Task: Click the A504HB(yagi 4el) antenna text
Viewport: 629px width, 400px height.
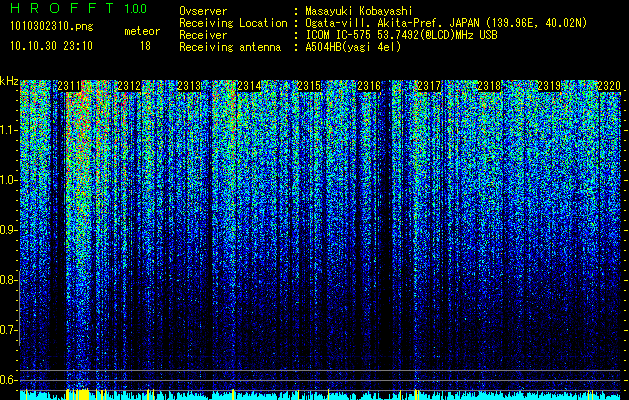Action: coord(353,47)
